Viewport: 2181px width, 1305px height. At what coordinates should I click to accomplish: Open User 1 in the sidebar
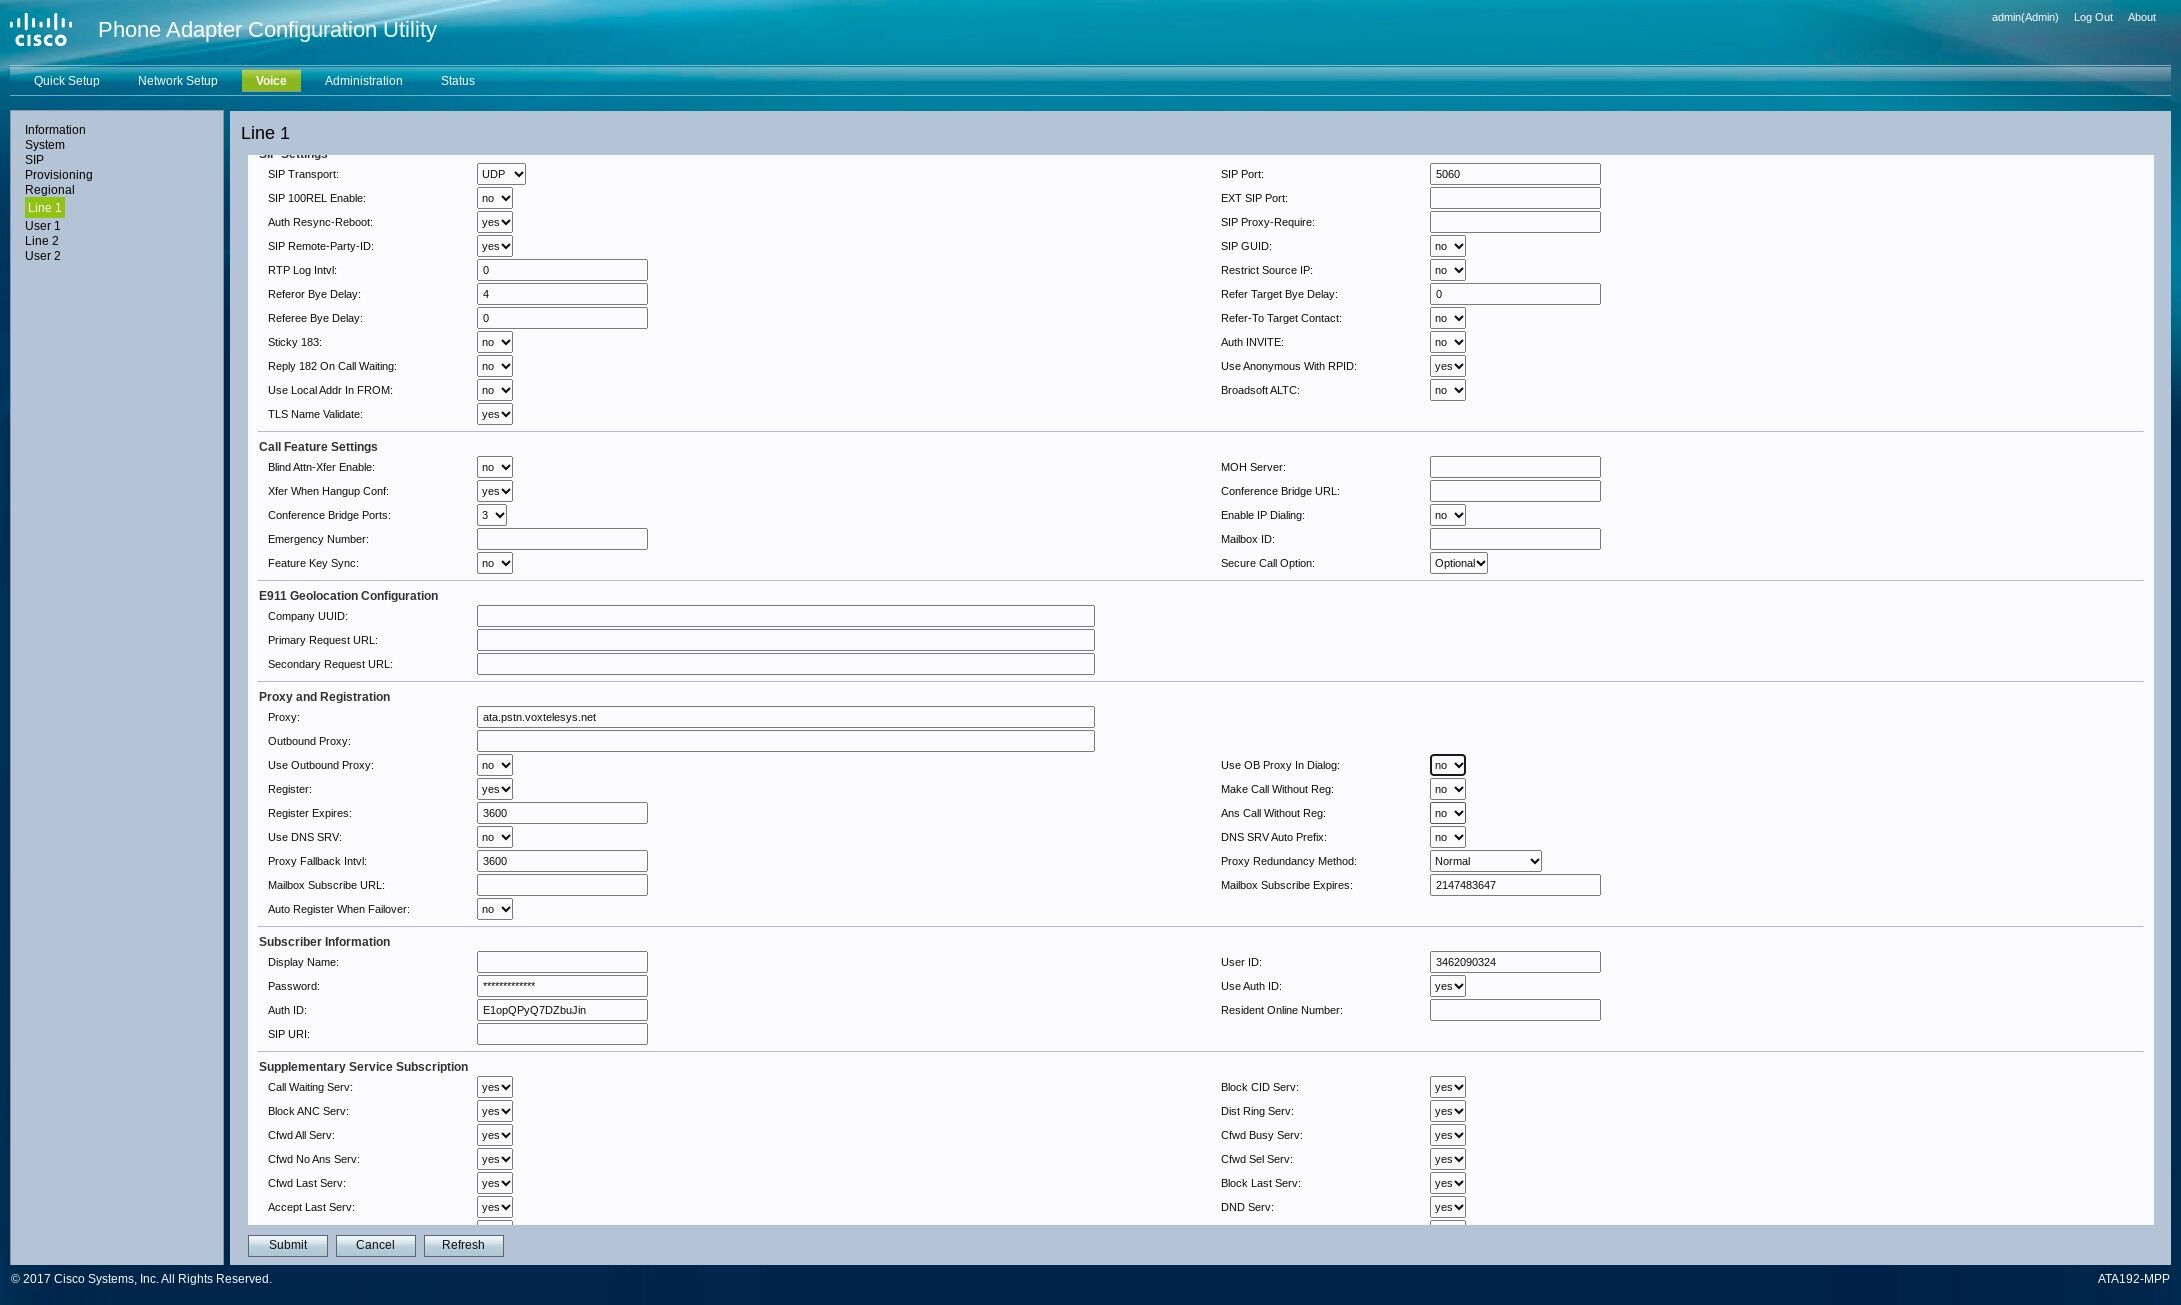43,226
